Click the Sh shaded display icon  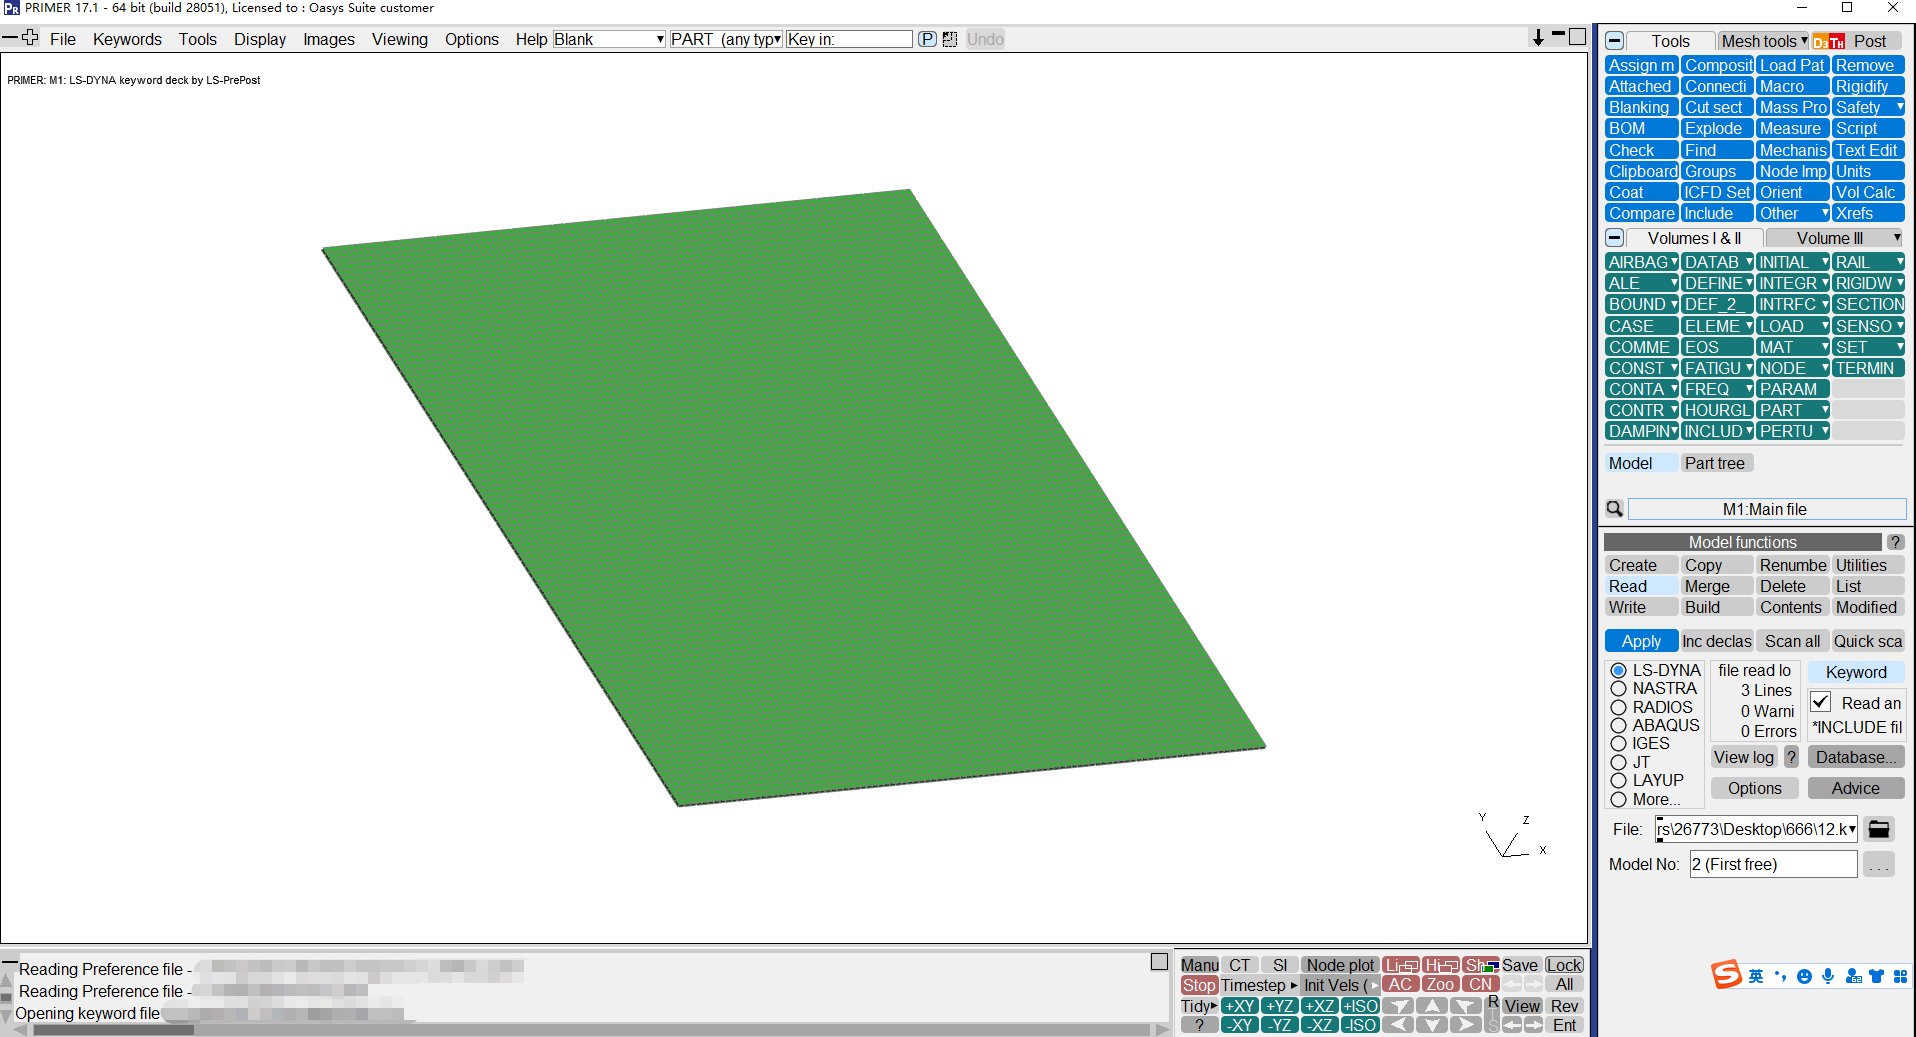click(1481, 965)
